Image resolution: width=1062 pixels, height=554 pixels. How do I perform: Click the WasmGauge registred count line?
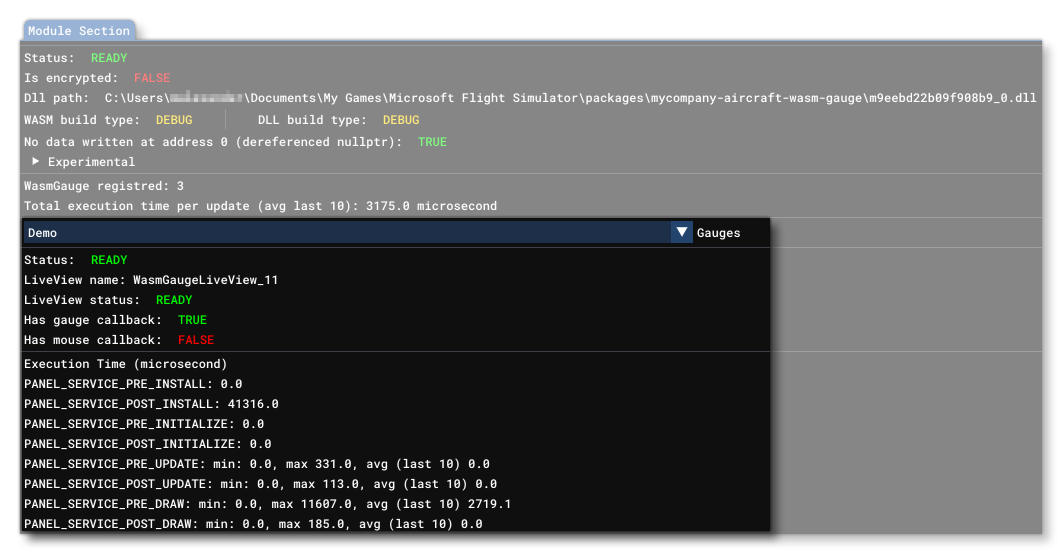(104, 186)
